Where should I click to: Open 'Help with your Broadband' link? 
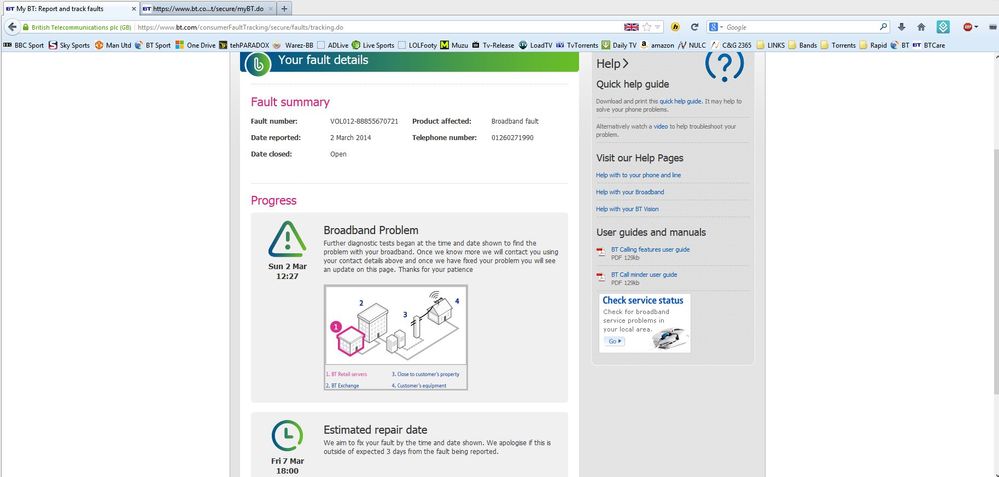(x=630, y=192)
